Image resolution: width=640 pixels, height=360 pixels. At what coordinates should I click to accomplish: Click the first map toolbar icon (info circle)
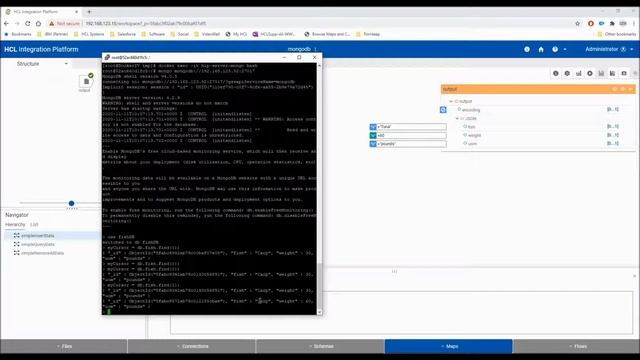click(x=556, y=73)
